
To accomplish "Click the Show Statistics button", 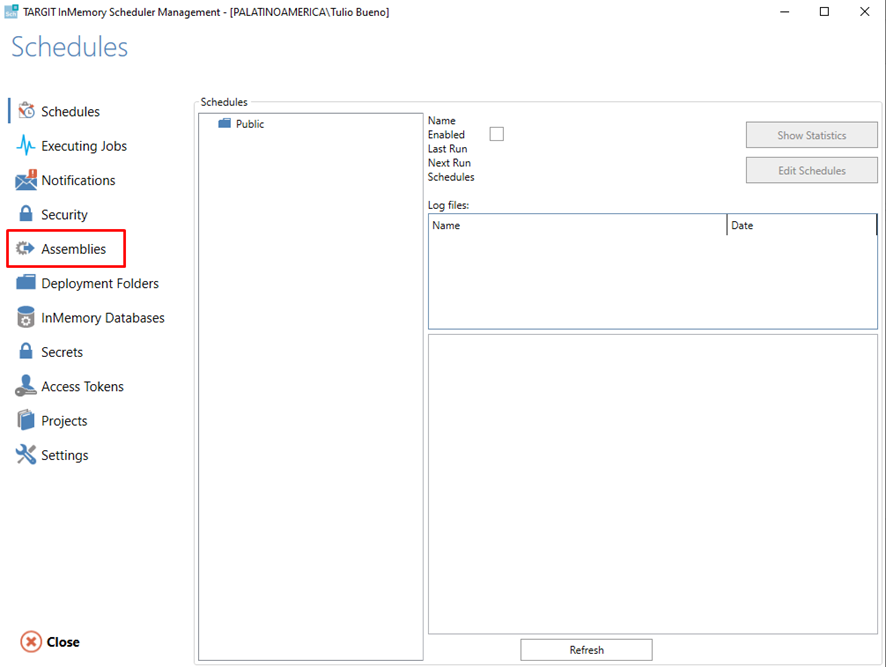I will pyautogui.click(x=811, y=135).
